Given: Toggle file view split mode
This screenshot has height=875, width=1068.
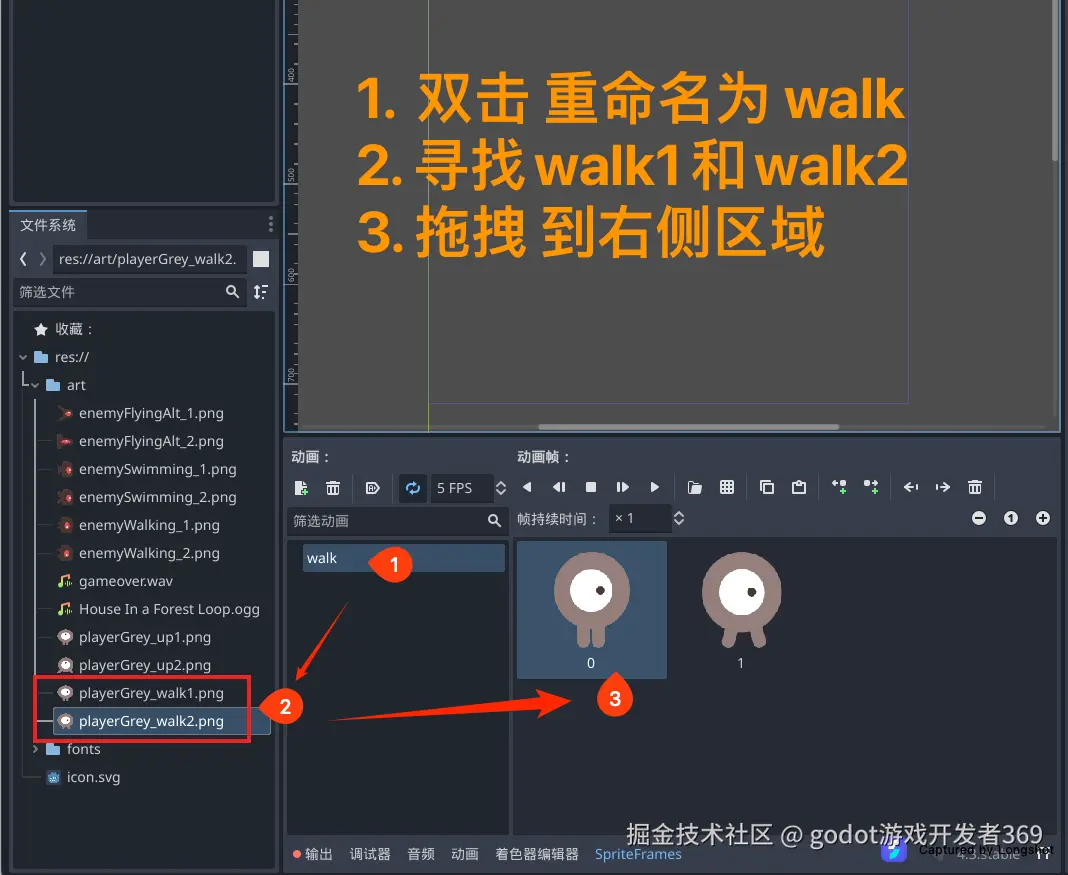Looking at the screenshot, I should (261, 259).
